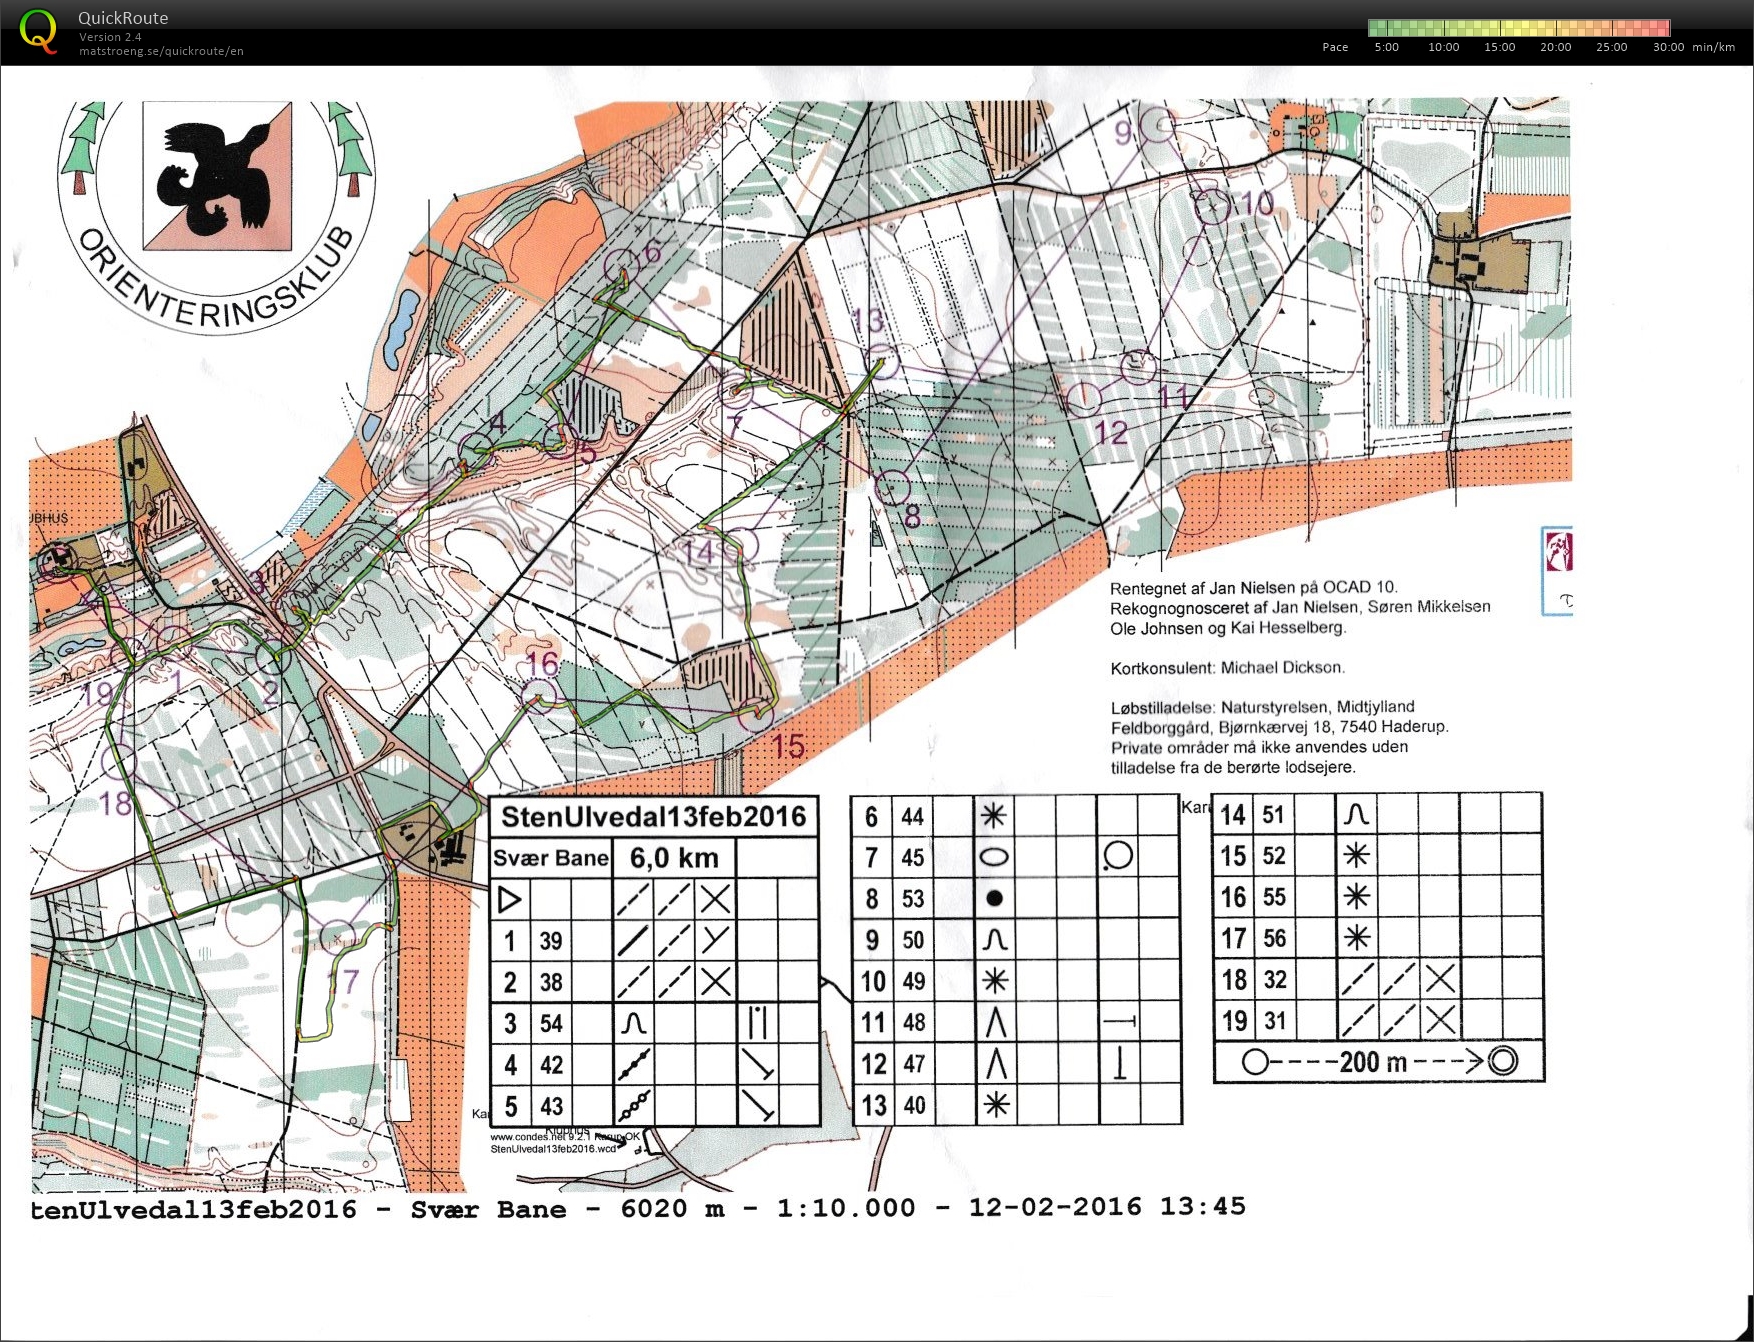Click the 'StenUlvedal13feb2016' description header
This screenshot has width=1754, height=1342.
pos(653,817)
